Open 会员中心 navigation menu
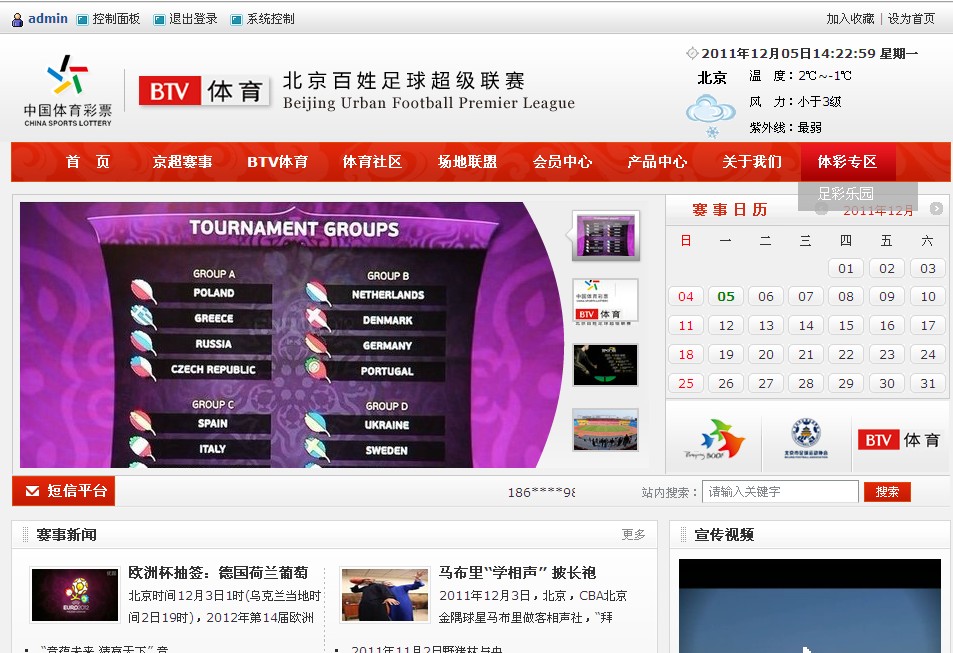953x653 pixels. coord(562,162)
